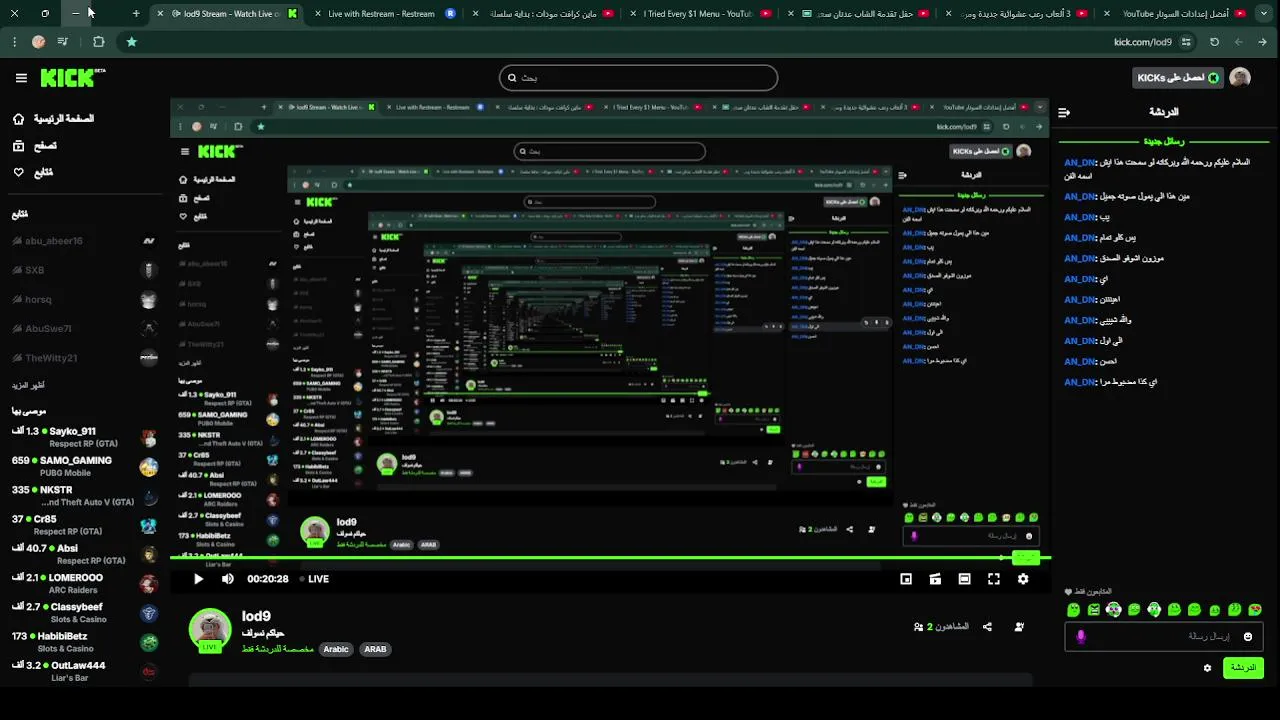Open the Browse section in sidebar

[35, 146]
